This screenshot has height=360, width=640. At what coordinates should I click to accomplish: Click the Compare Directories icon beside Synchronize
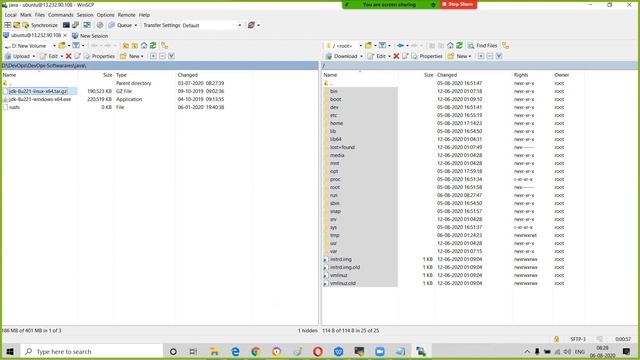coord(16,25)
